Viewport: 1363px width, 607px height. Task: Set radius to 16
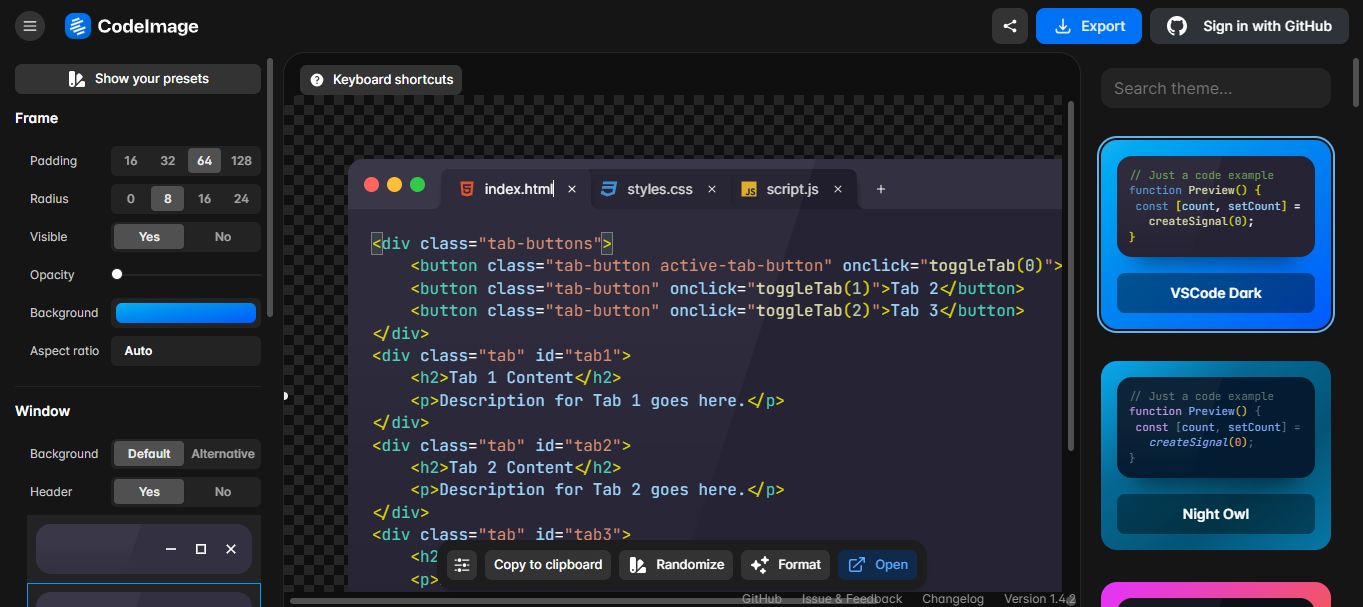coord(205,199)
